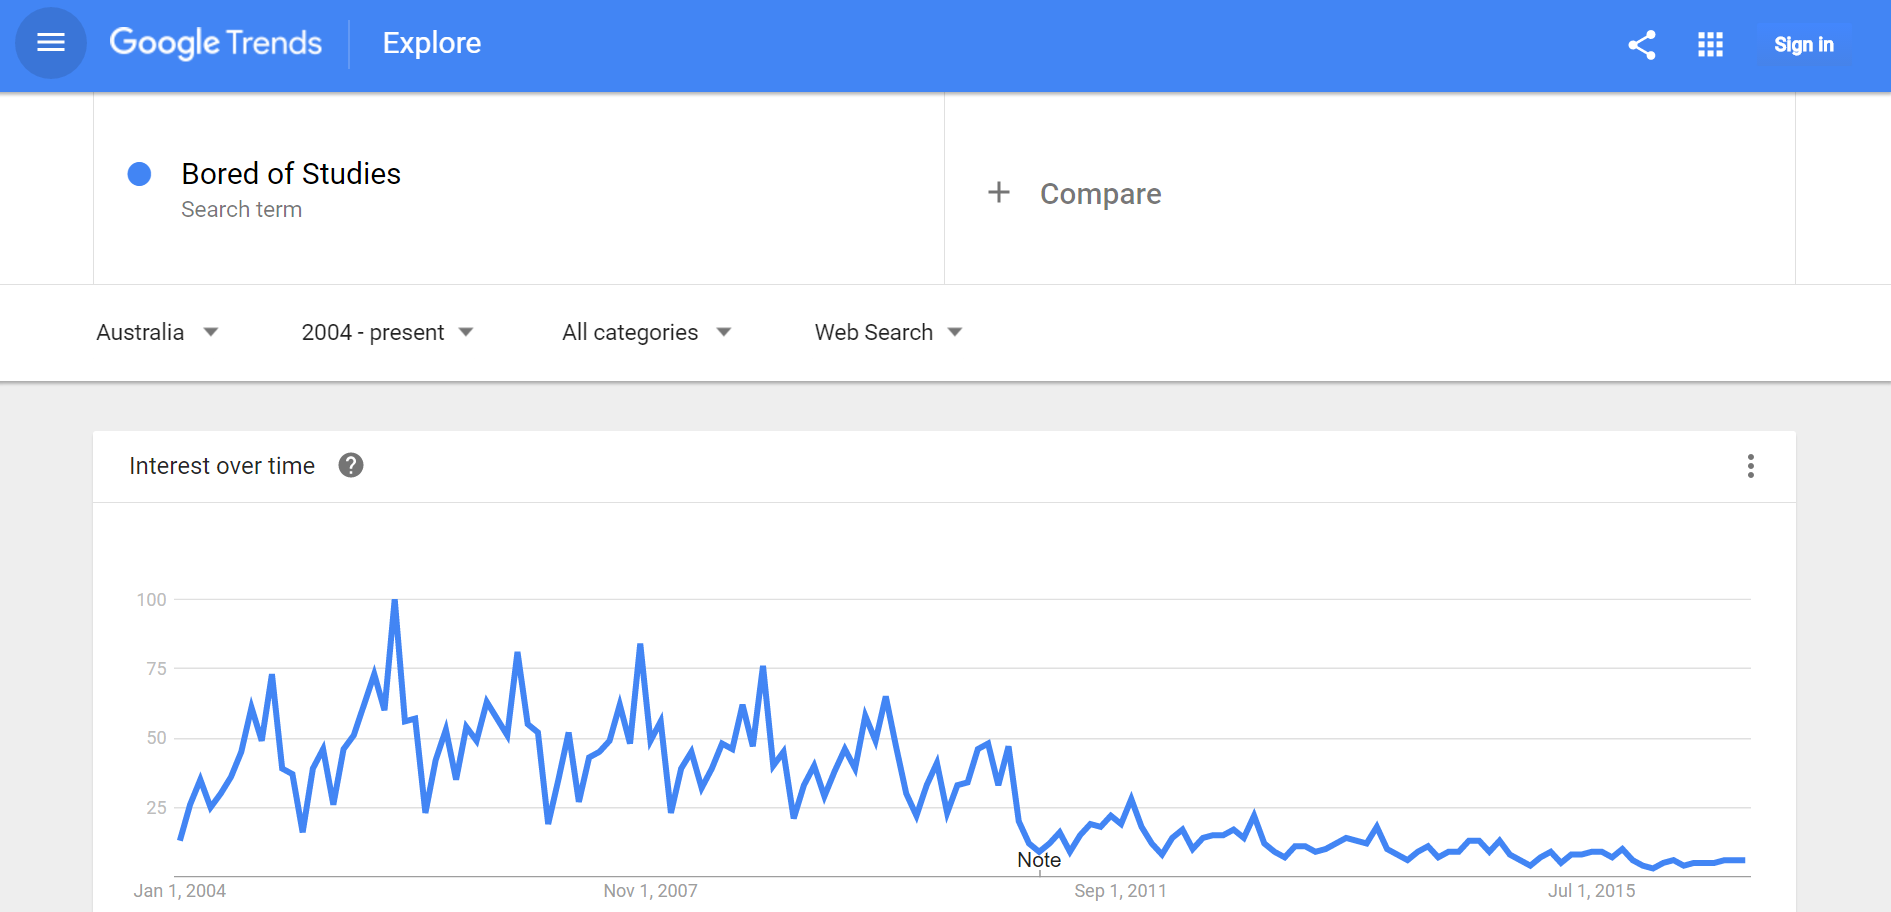Click the Interest over time heading
The height and width of the screenshot is (912, 1891).
222,466
